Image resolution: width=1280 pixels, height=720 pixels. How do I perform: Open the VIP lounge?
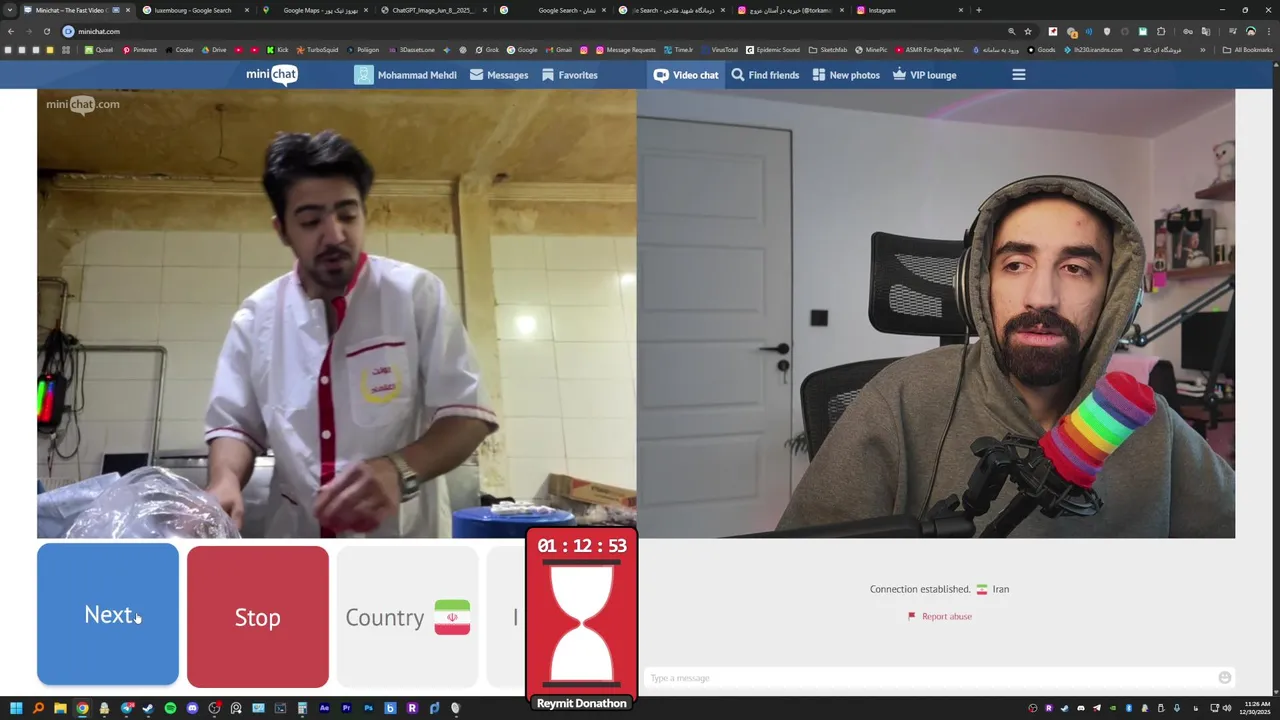(924, 75)
